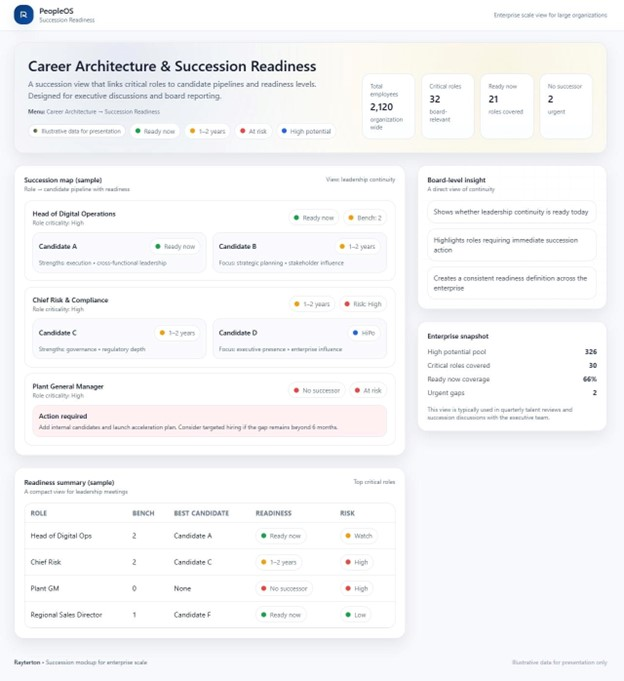
Task: Click 'Creates a consistent readiness definition' insight
Action: point(512,283)
